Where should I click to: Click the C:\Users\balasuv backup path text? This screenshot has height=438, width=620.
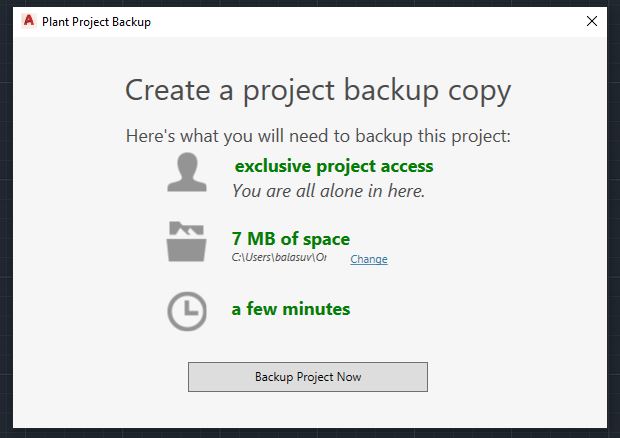(279, 258)
